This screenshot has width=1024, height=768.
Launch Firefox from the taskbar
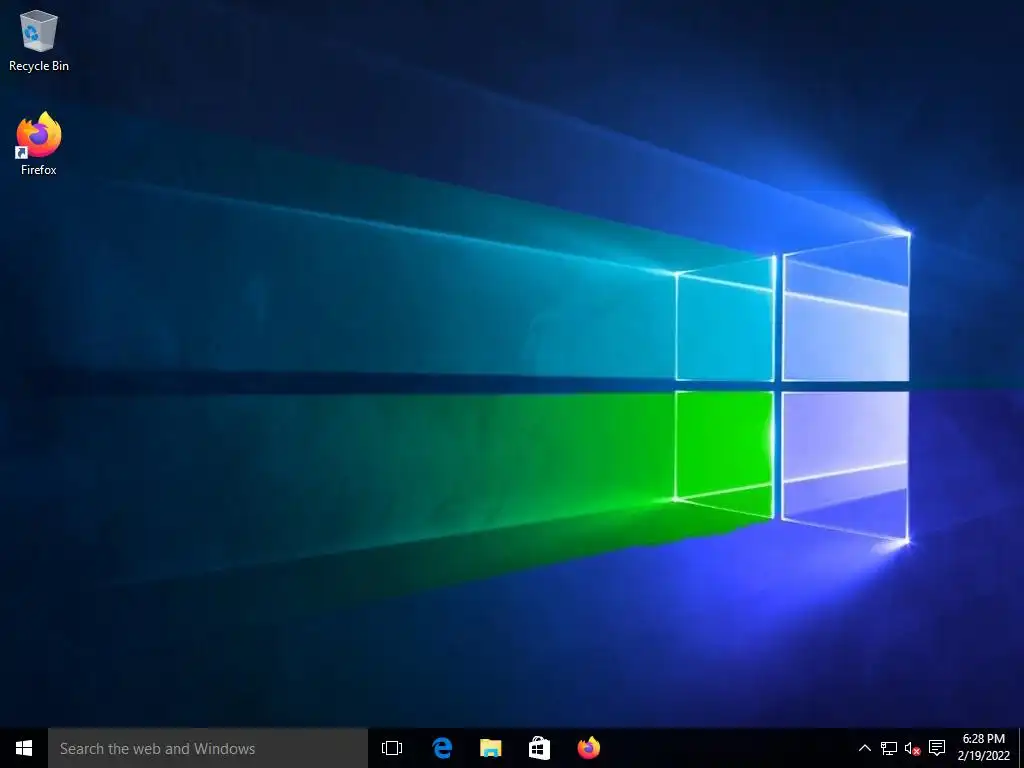pos(588,748)
